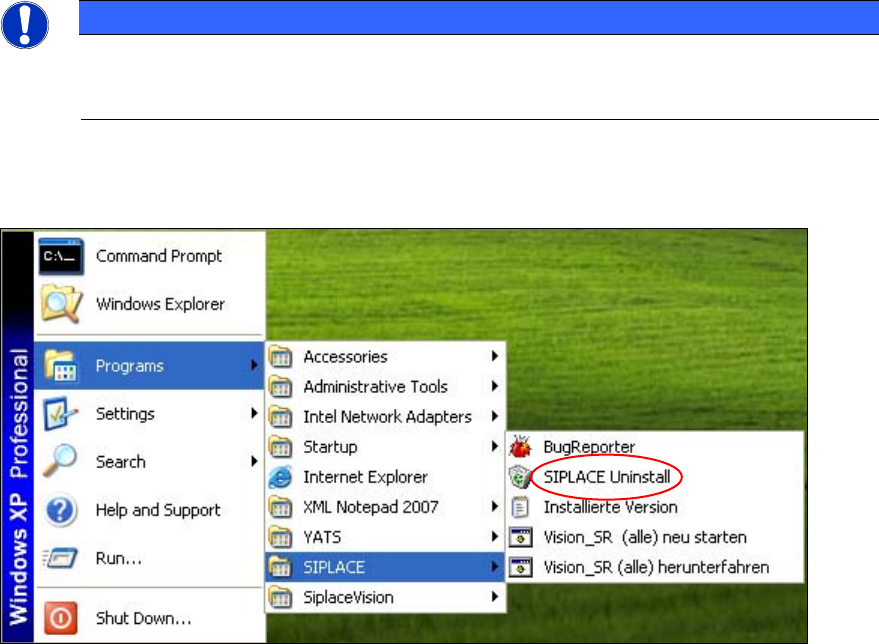879x644 pixels.
Task: Click the Windows Explorer folder icon
Action: pos(62,304)
